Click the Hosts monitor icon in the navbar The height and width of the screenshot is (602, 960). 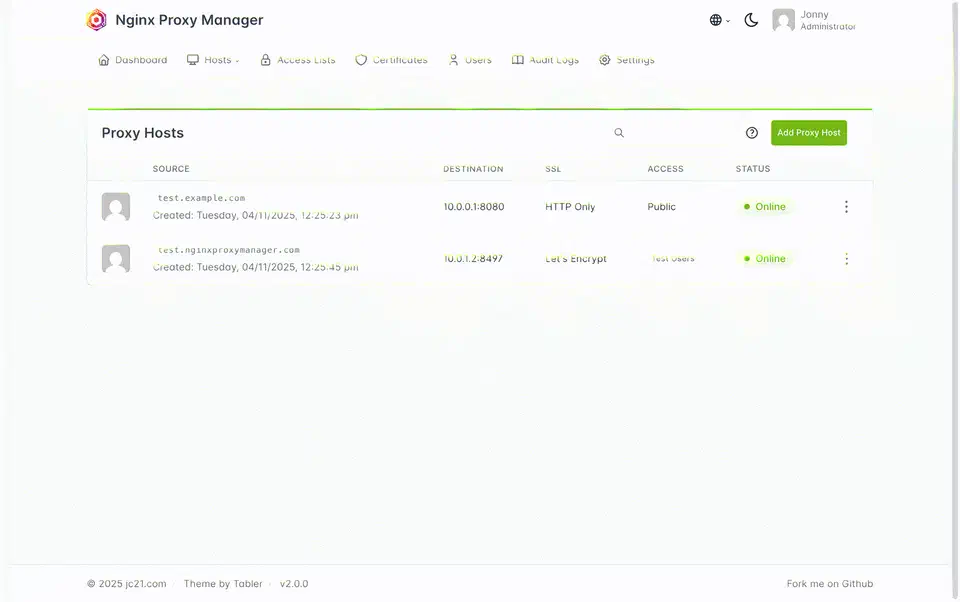tap(191, 59)
